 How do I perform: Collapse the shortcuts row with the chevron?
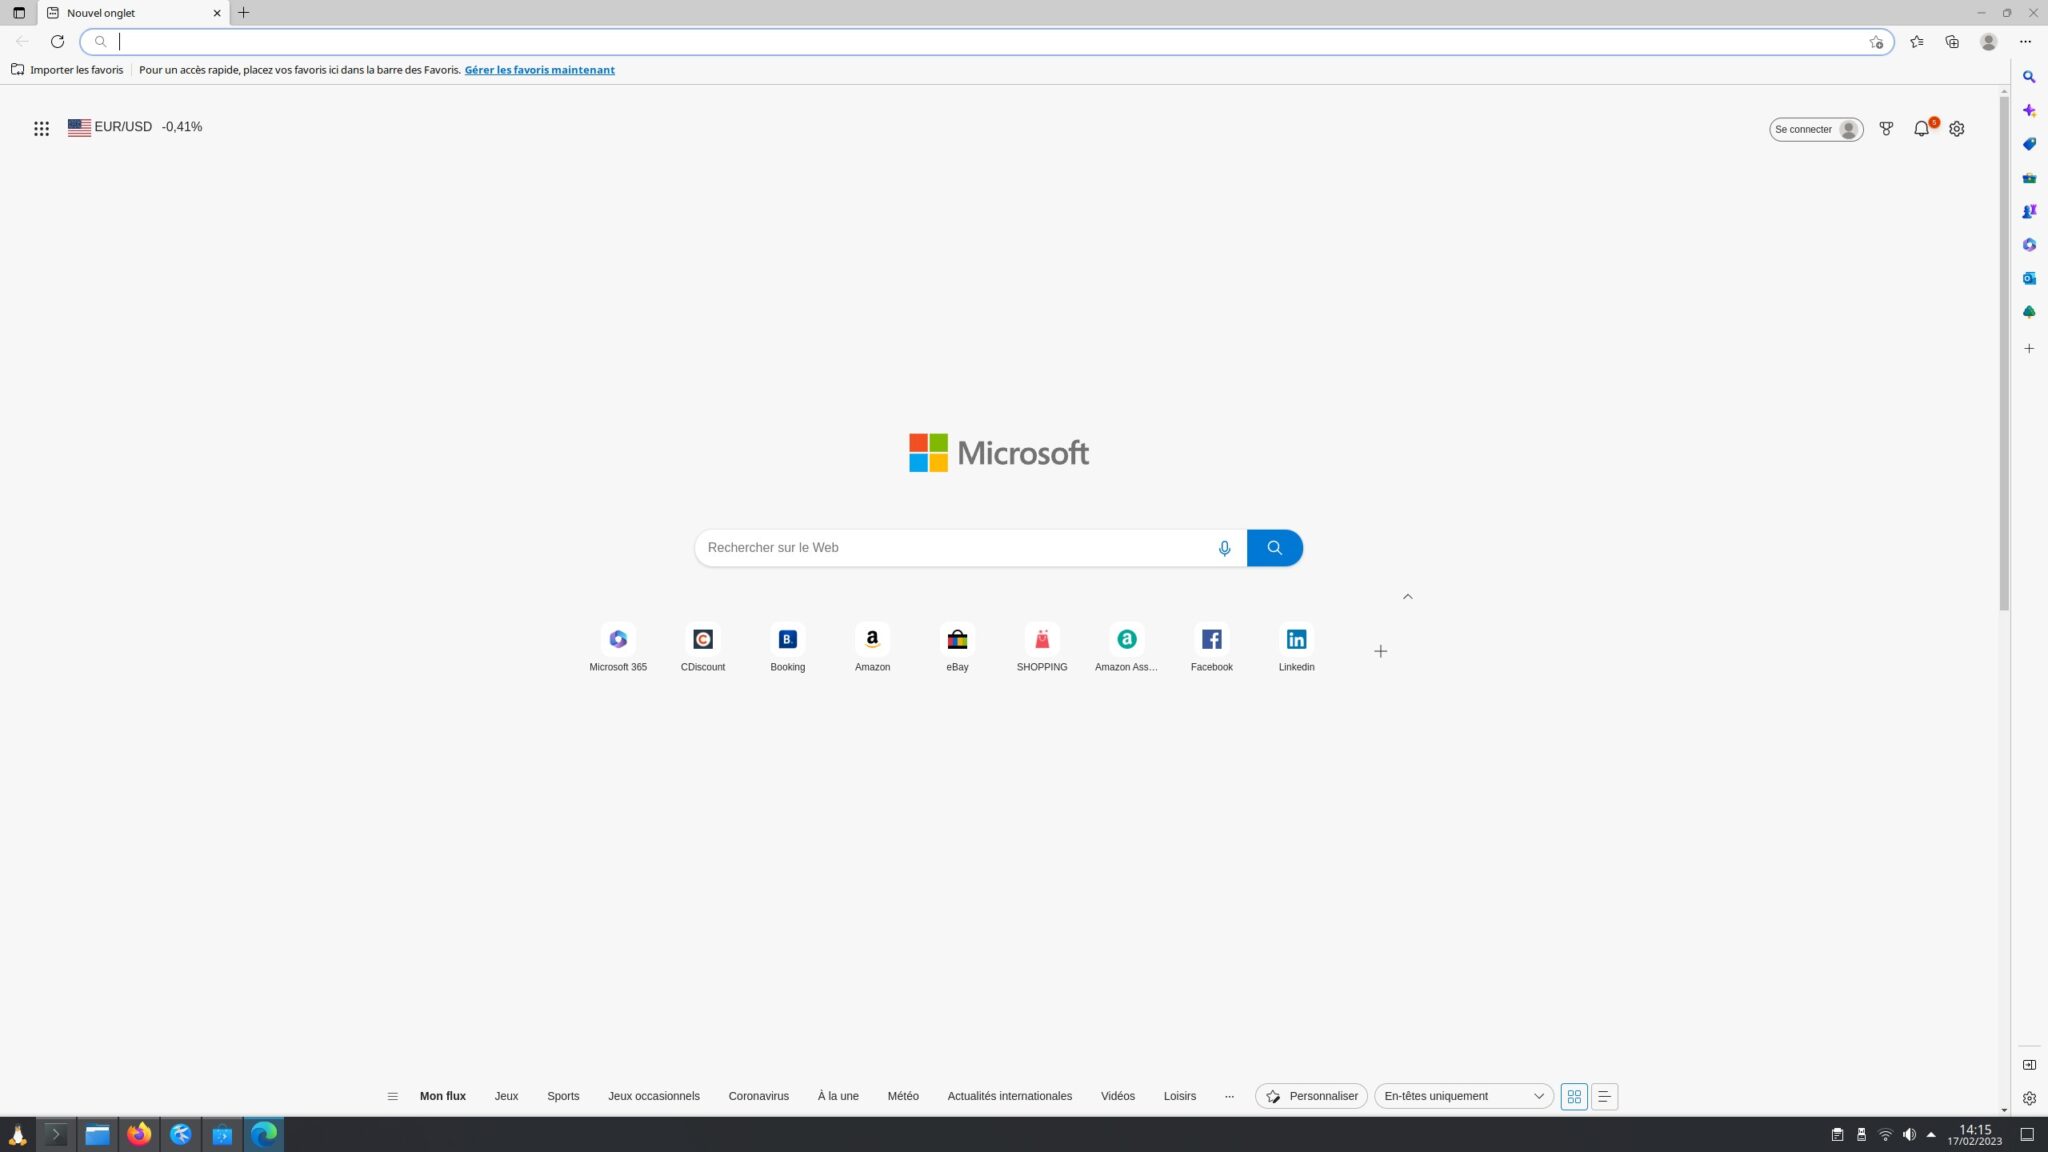pyautogui.click(x=1407, y=596)
